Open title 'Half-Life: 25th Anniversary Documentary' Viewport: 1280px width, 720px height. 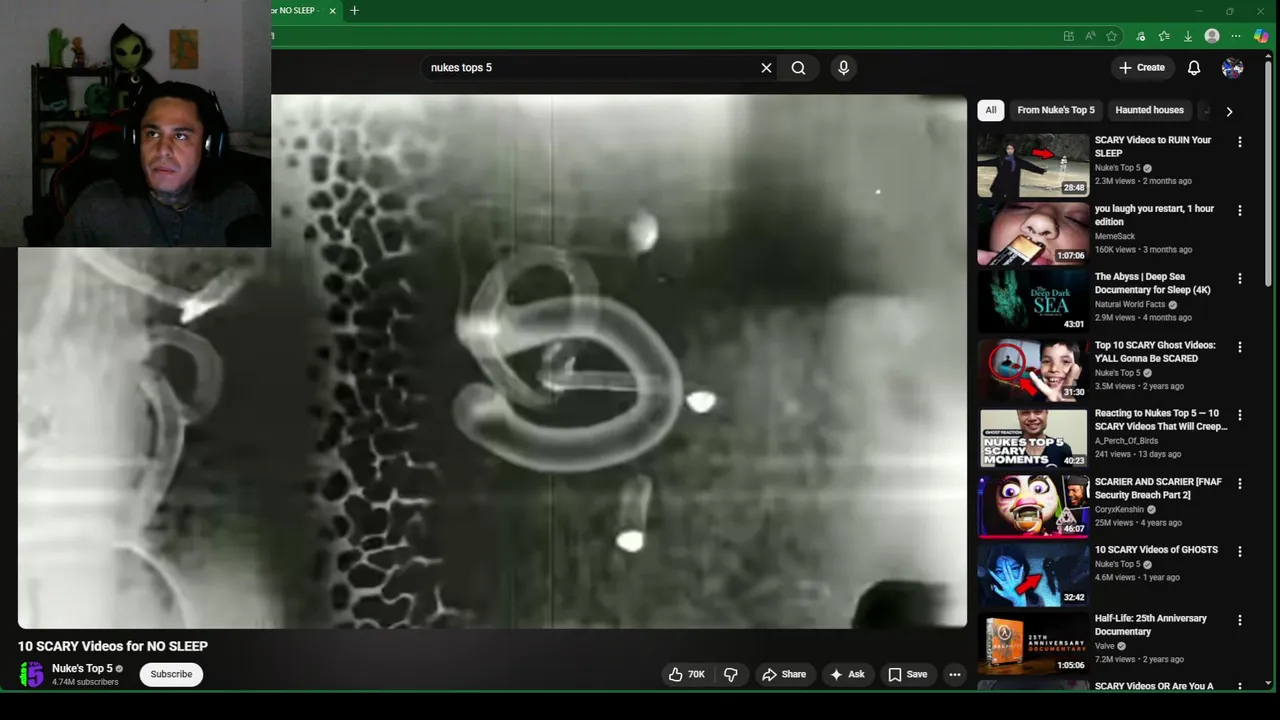[1151, 625]
